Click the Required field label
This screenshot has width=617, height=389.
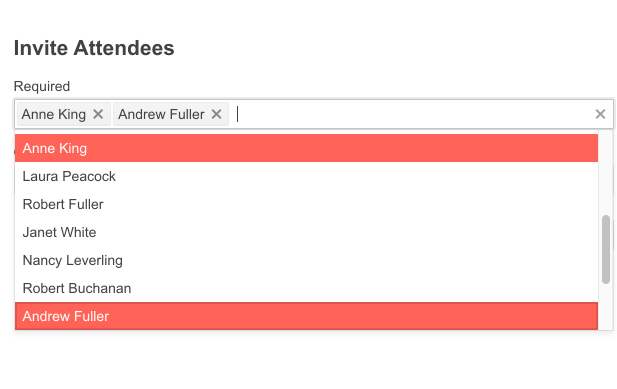click(42, 86)
